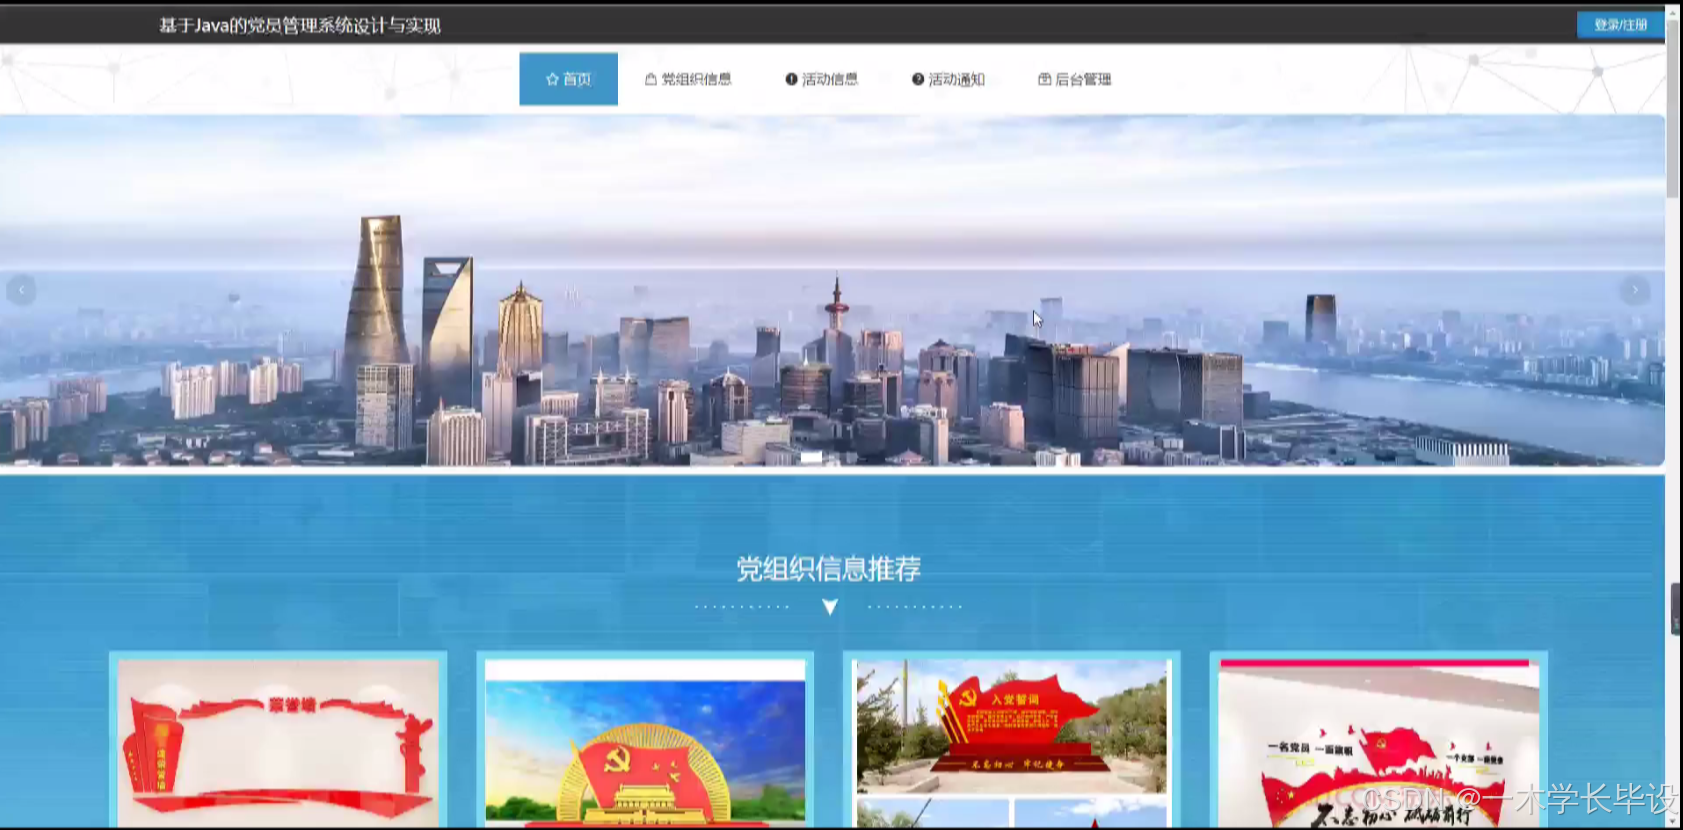This screenshot has width=1683, height=830.
Task: Go to the 活动信息 page
Action: click(x=821, y=79)
